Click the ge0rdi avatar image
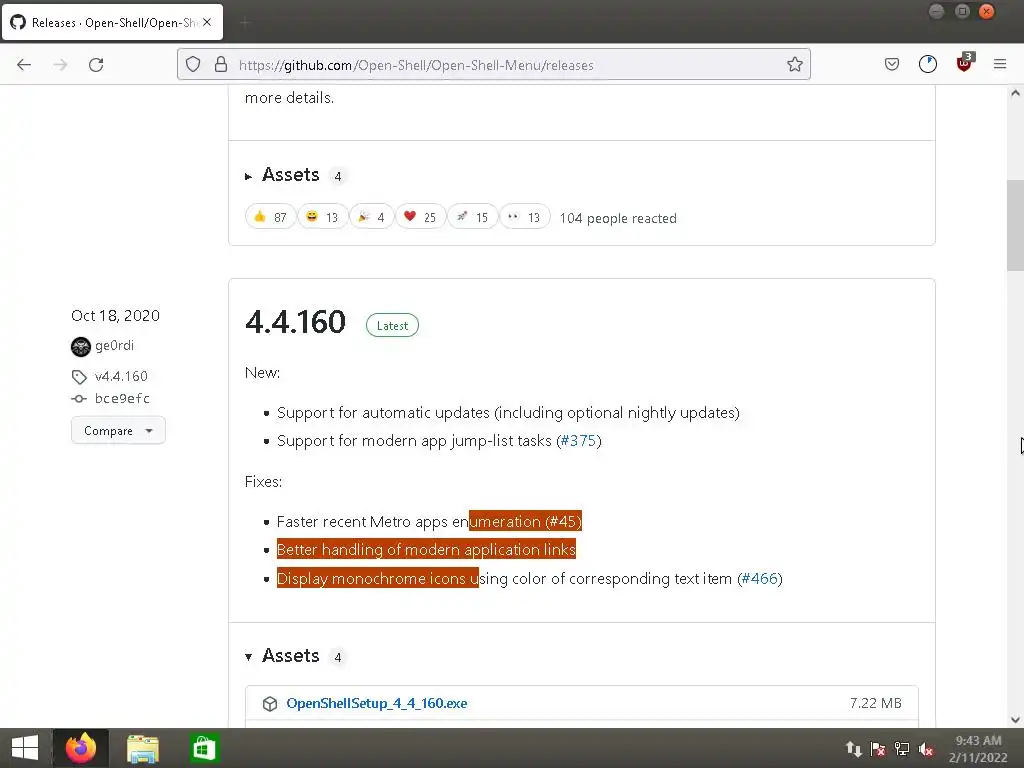This screenshot has height=768, width=1024. [x=80, y=346]
